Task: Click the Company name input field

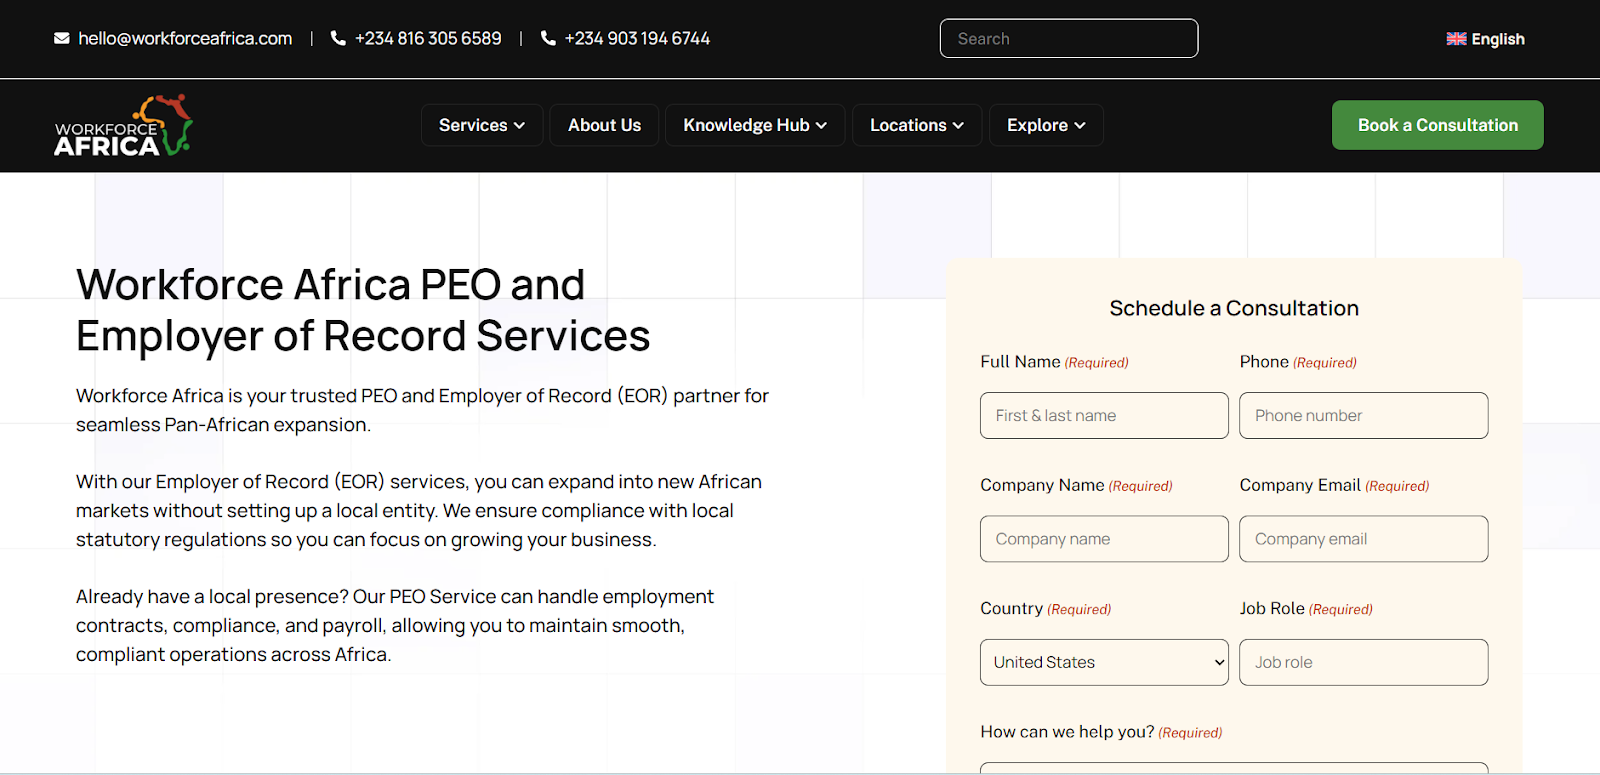Action: [x=1104, y=539]
